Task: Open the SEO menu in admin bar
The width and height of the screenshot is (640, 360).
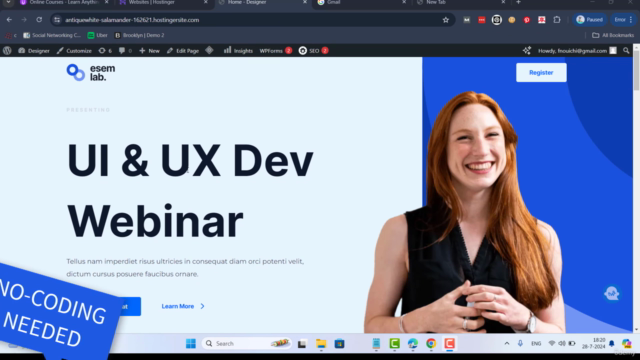Action: (313, 51)
